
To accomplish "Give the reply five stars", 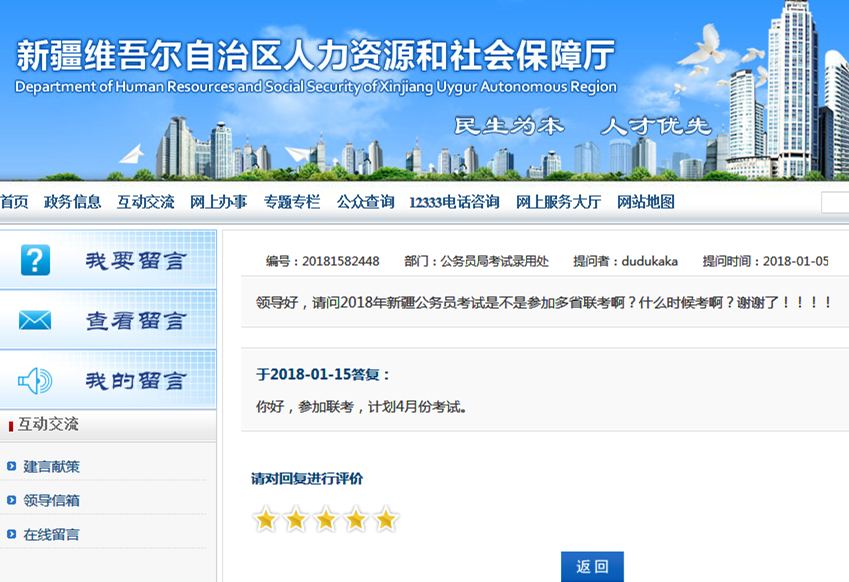I will click(386, 519).
